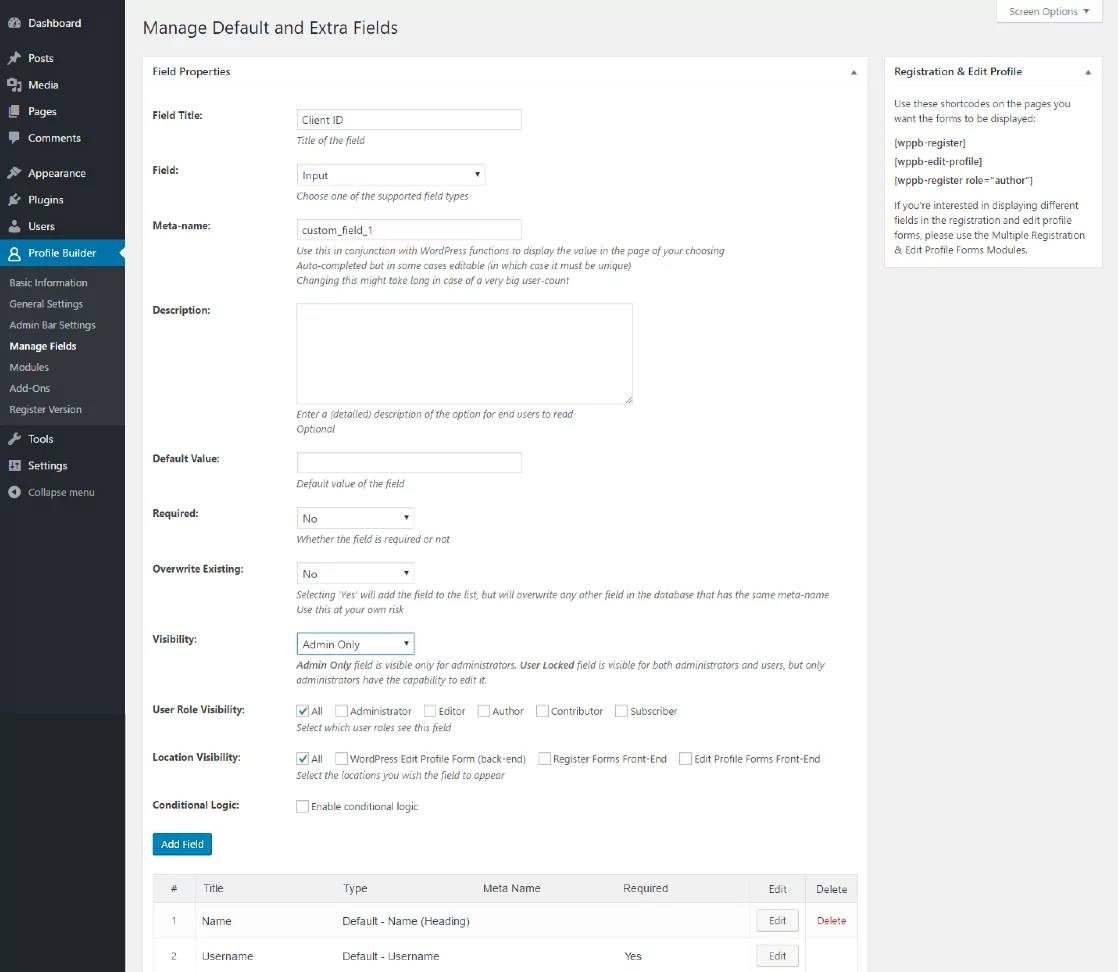
Task: Check the Editor role checkbox
Action: [x=430, y=711]
